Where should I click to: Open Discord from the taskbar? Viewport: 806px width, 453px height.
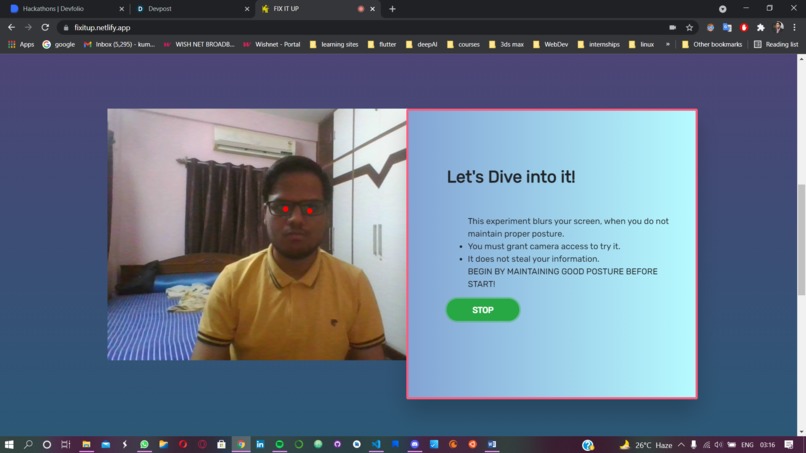click(x=415, y=444)
